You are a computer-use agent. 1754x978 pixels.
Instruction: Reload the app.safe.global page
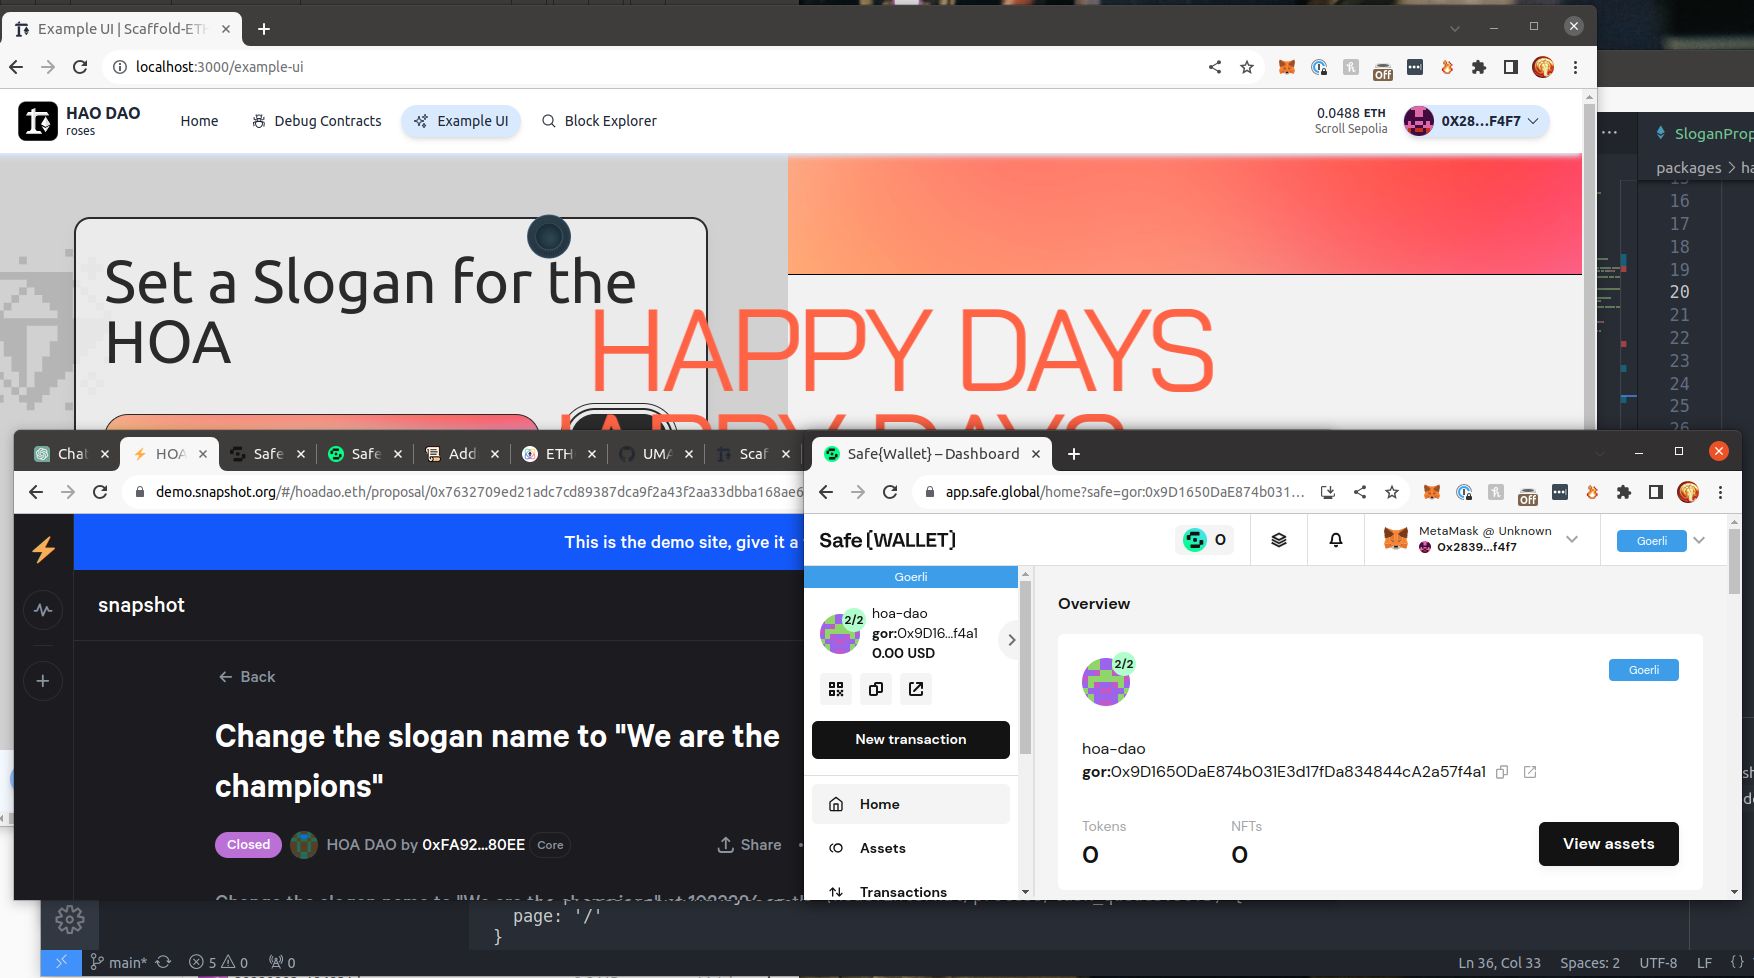890,492
